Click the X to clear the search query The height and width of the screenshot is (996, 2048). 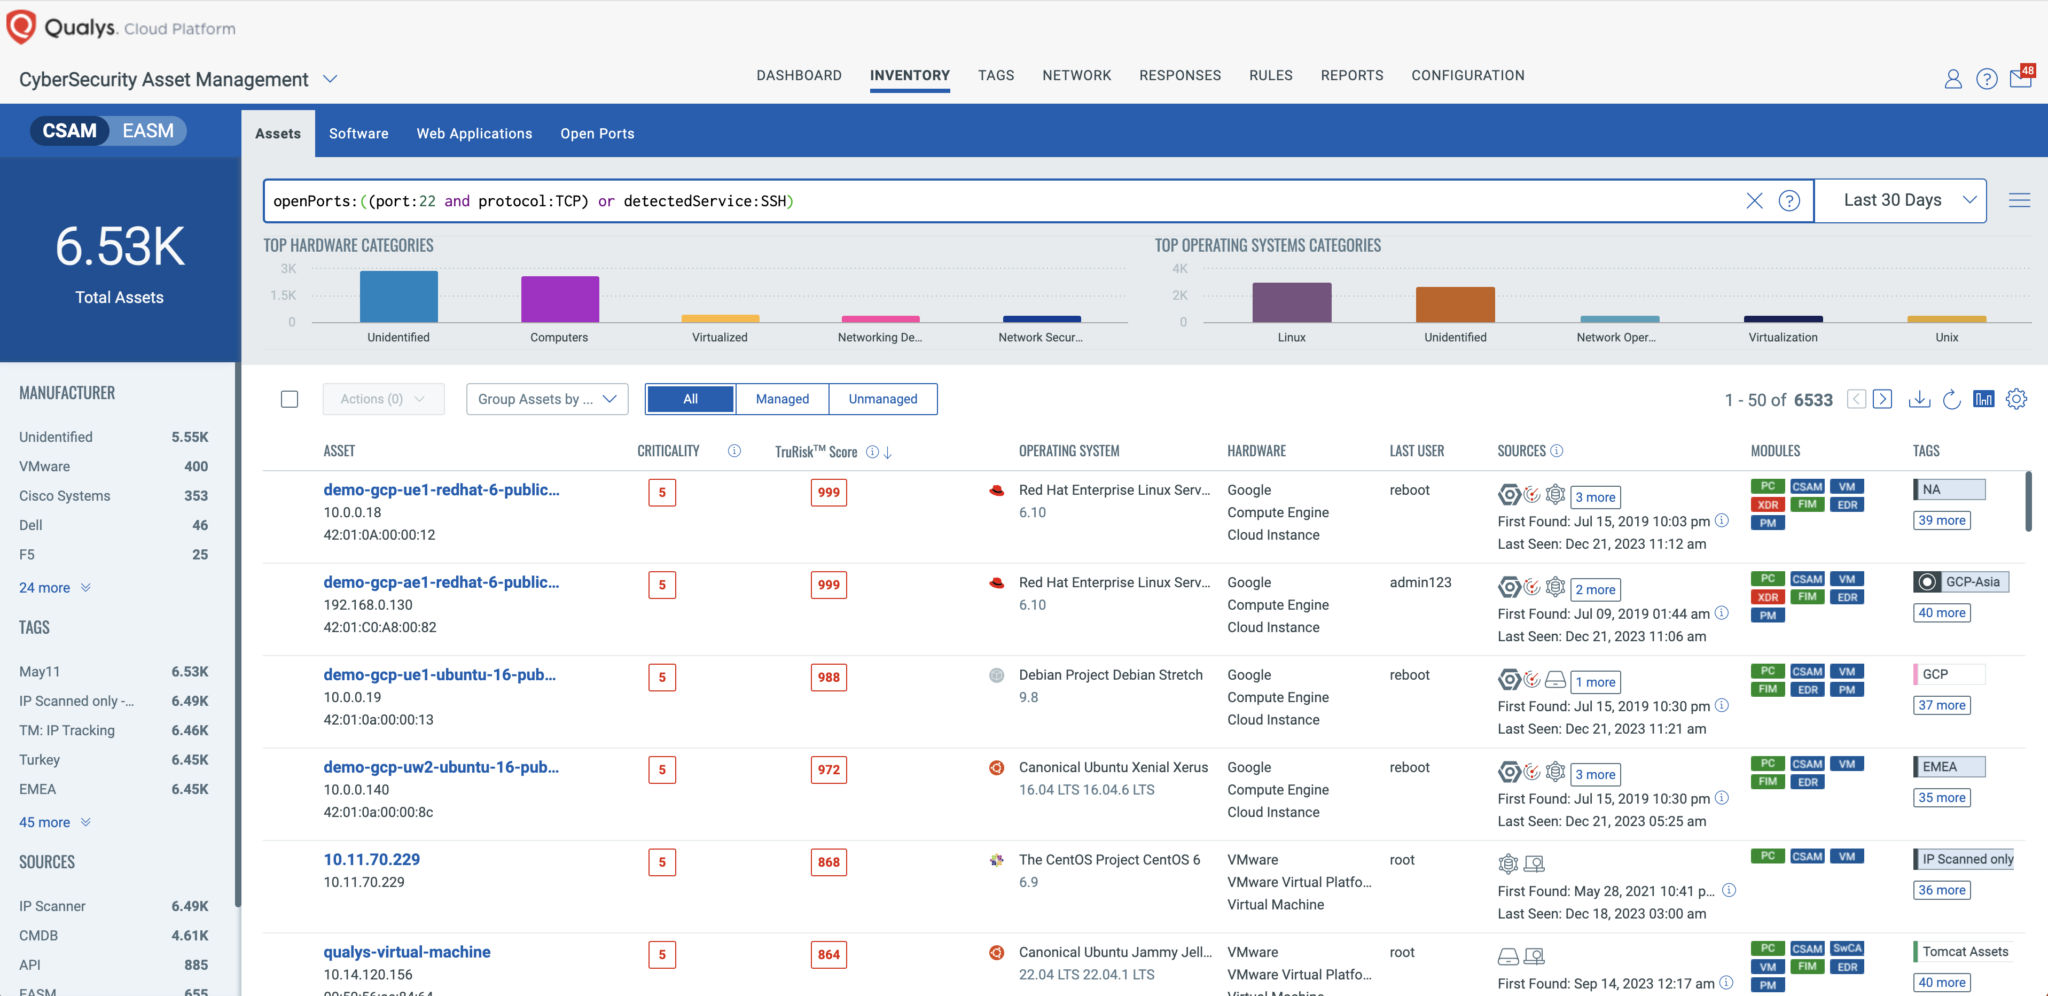tap(1754, 200)
